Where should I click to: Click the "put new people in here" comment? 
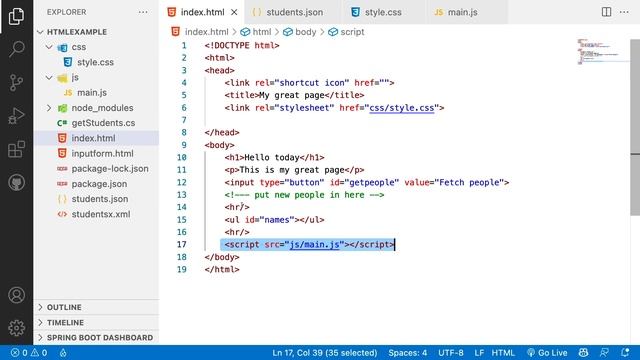coord(304,195)
